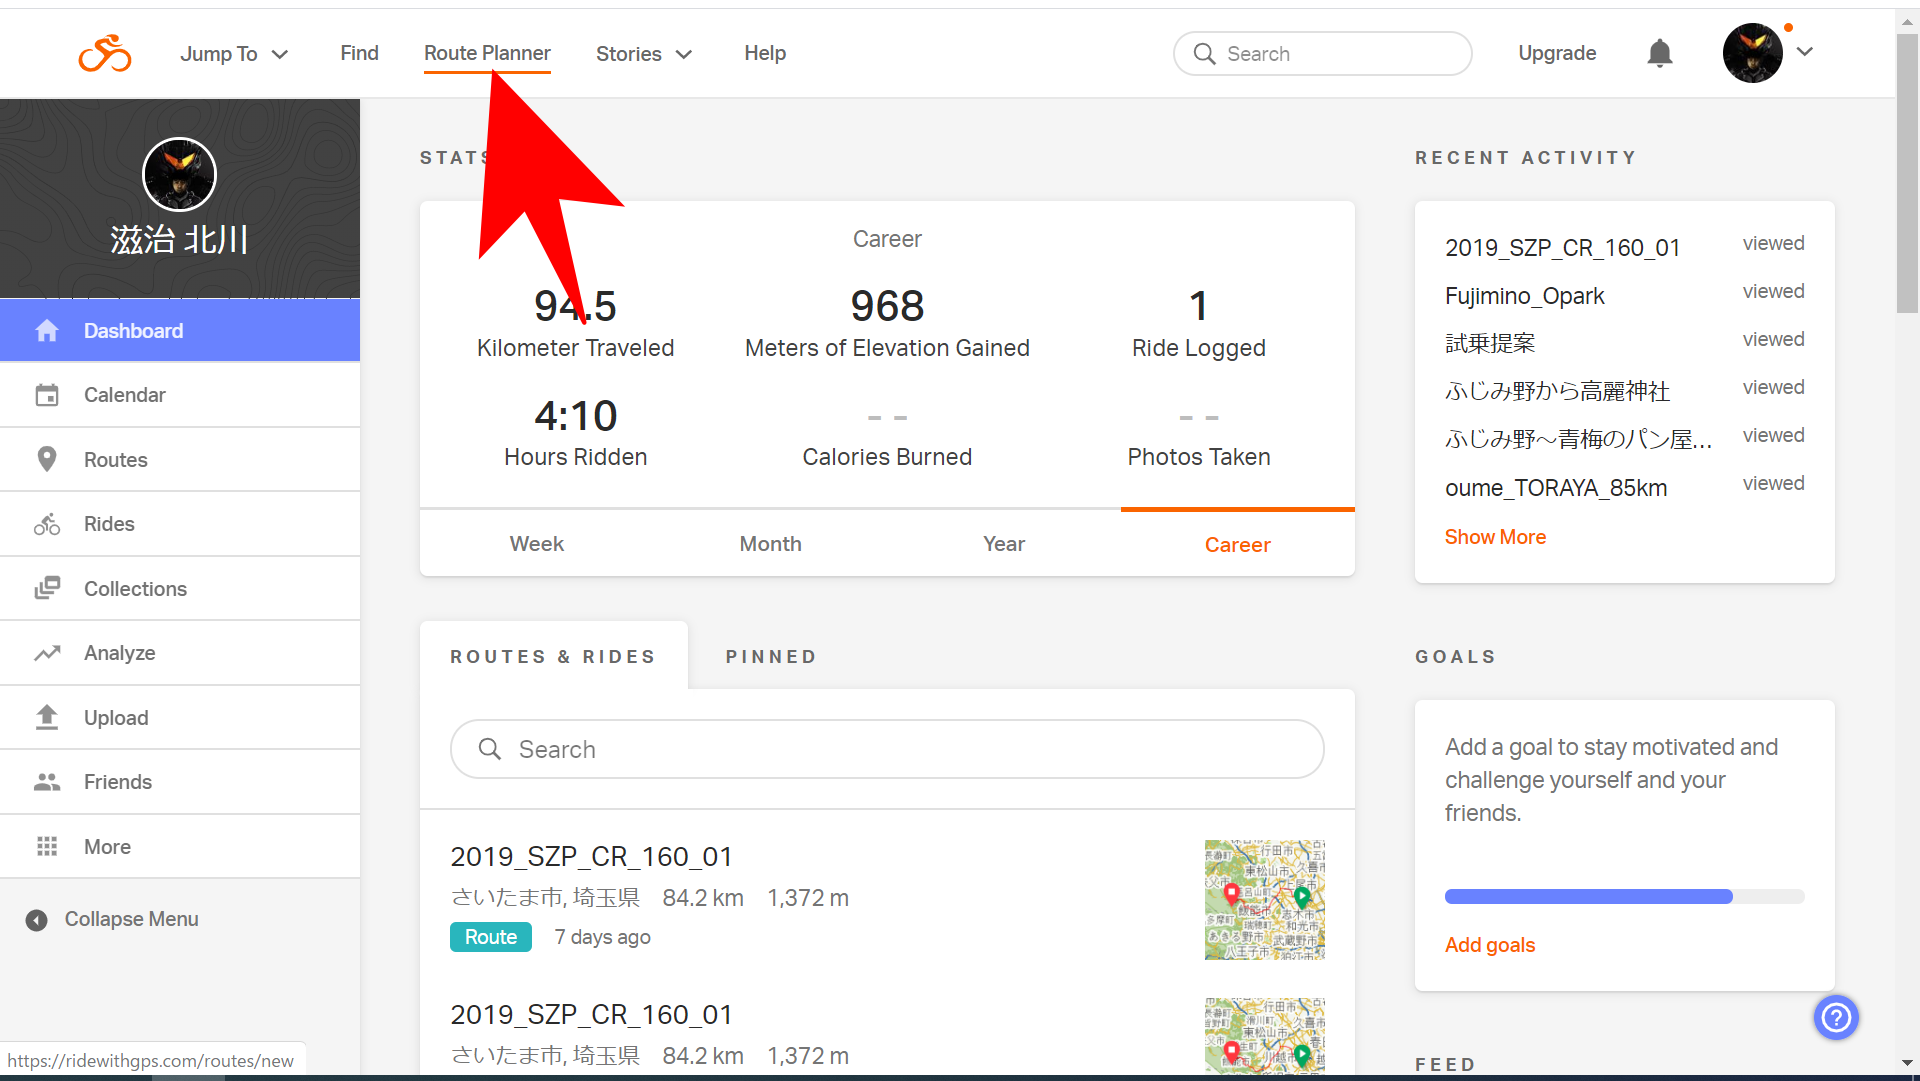This screenshot has width=1920, height=1081.
Task: Open the profile avatar dropdown arrow
Action: 1805,52
